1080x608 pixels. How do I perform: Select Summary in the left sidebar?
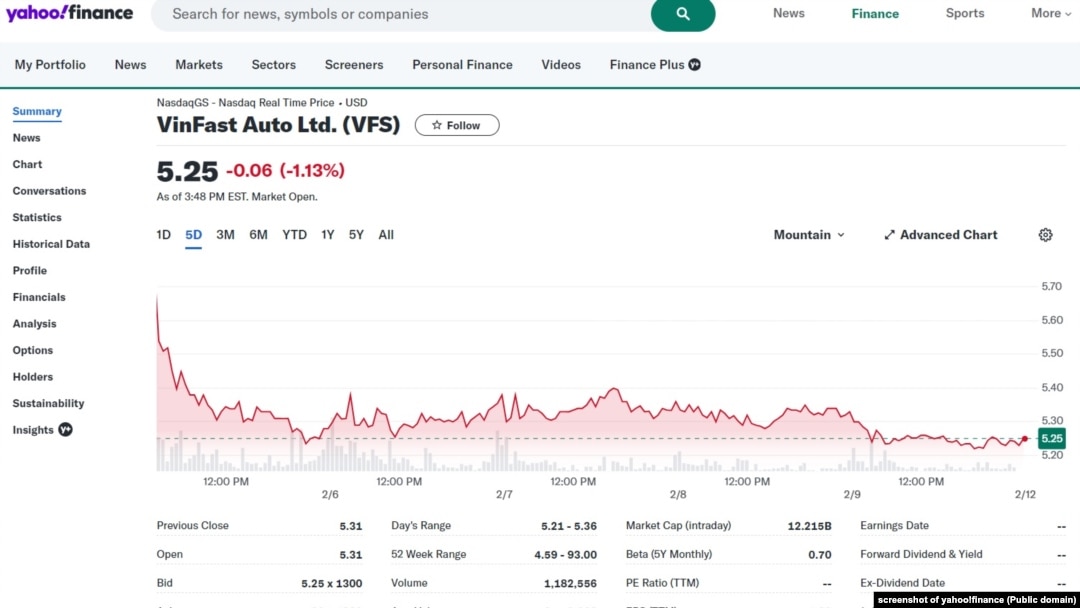[x=37, y=111]
